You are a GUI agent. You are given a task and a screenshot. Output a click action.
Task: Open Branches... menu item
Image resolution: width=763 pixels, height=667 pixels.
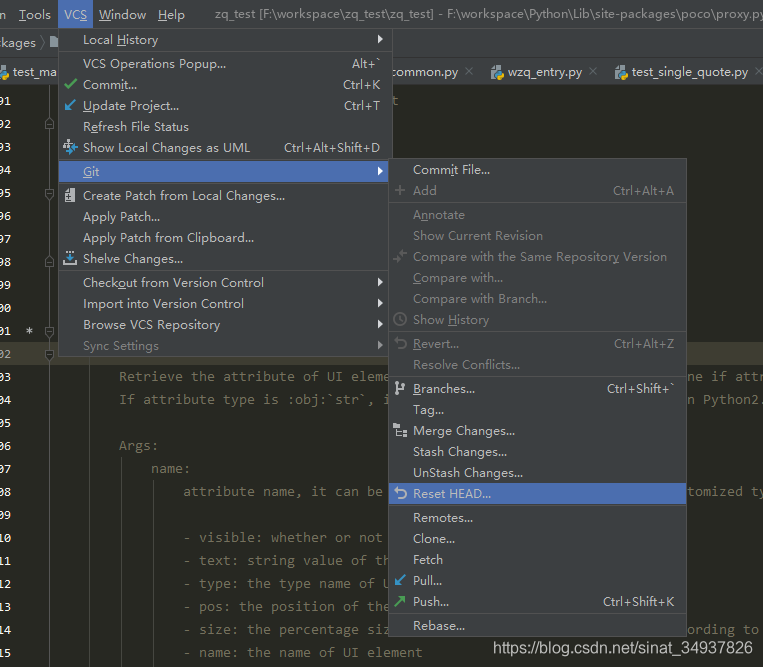click(537, 389)
